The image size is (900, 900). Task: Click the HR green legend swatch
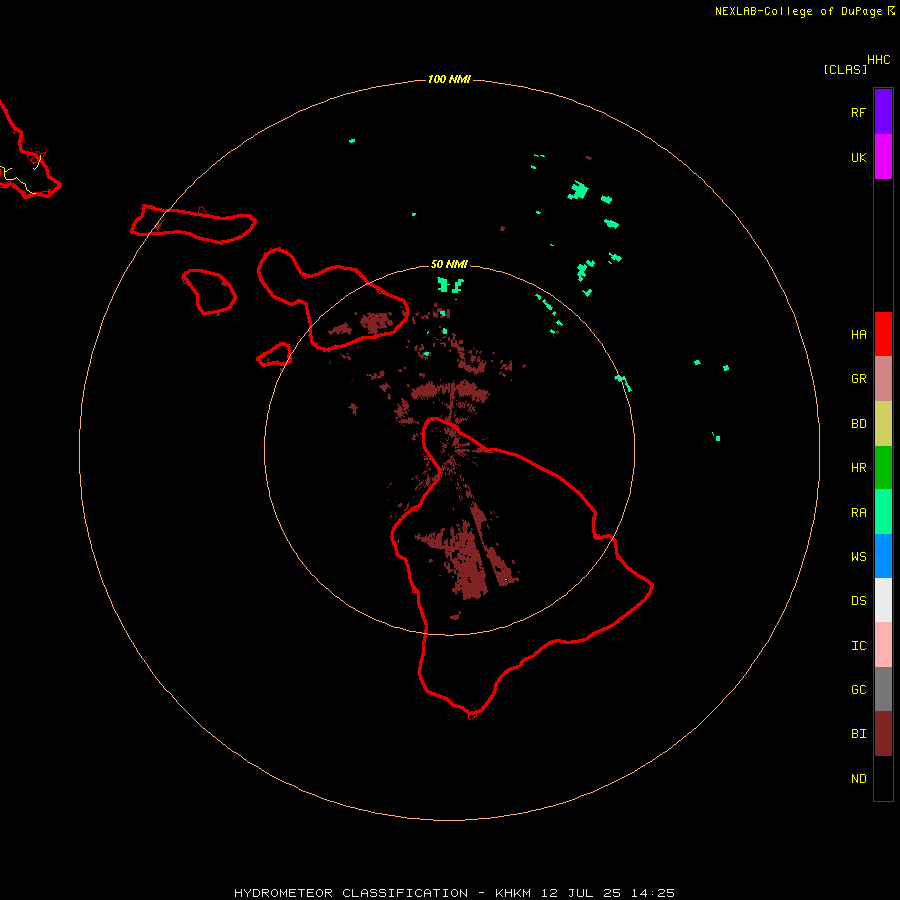[883, 467]
